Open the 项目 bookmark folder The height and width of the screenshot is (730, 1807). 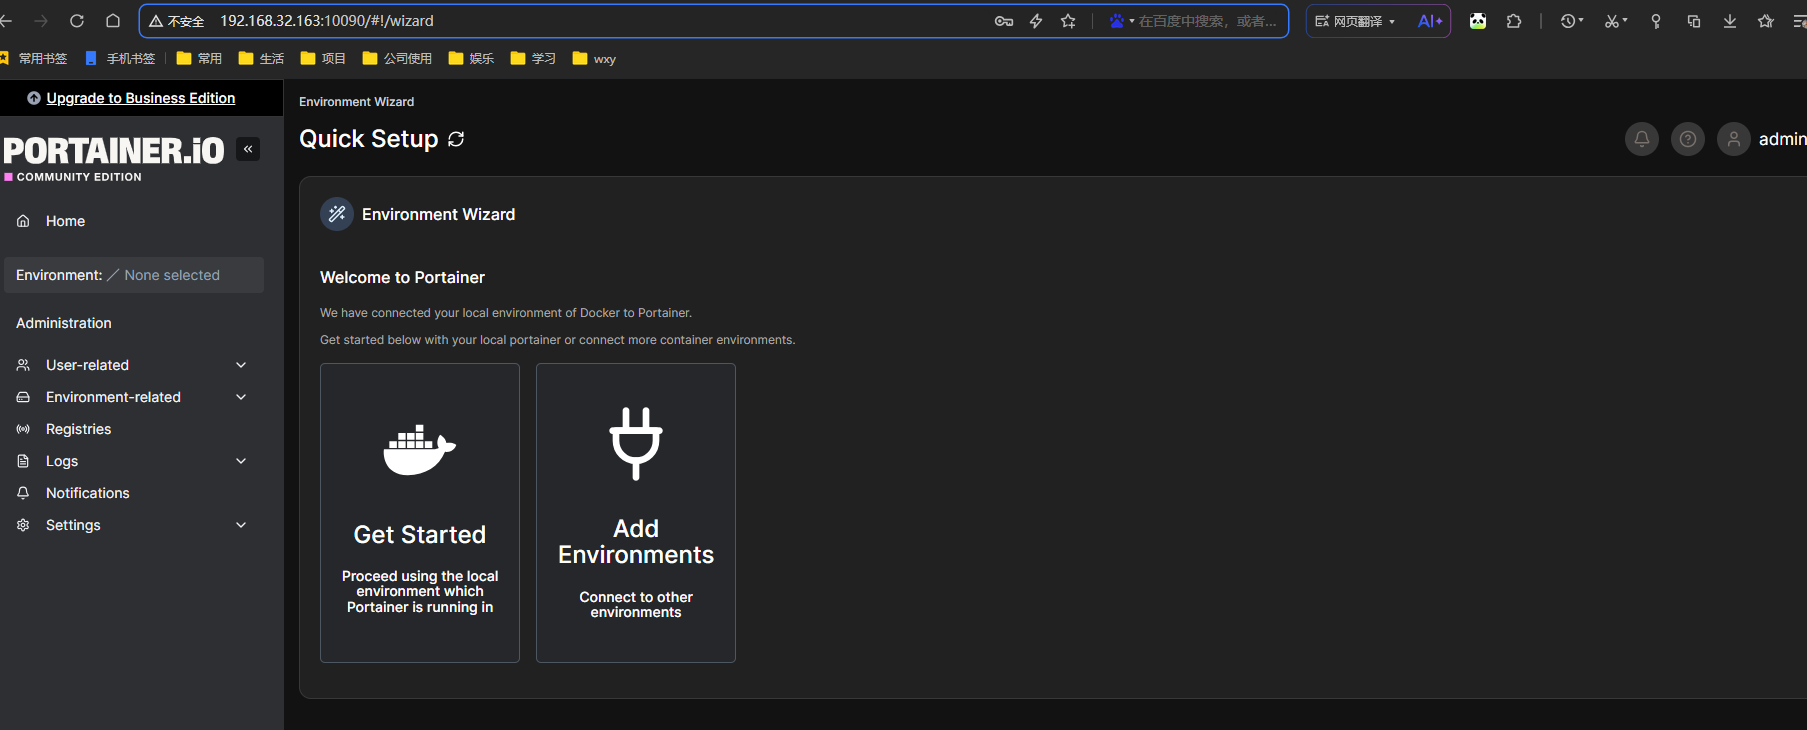point(323,59)
